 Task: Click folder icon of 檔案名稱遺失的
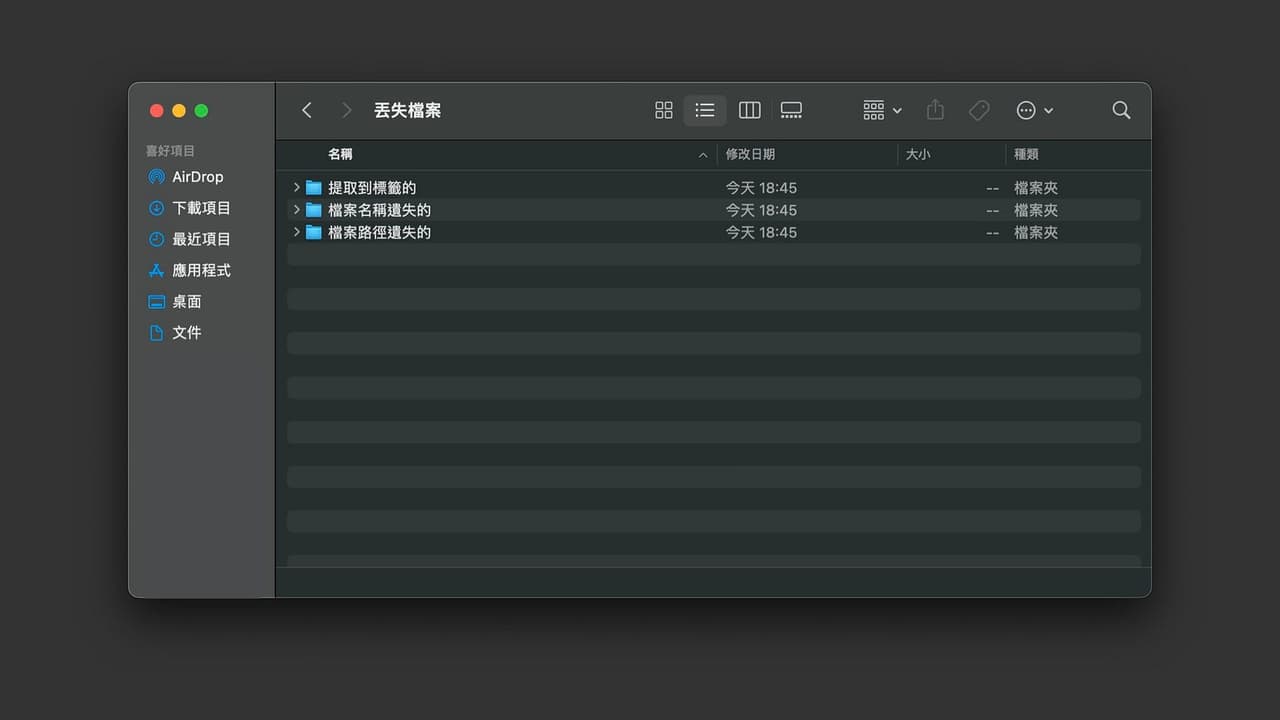314,210
